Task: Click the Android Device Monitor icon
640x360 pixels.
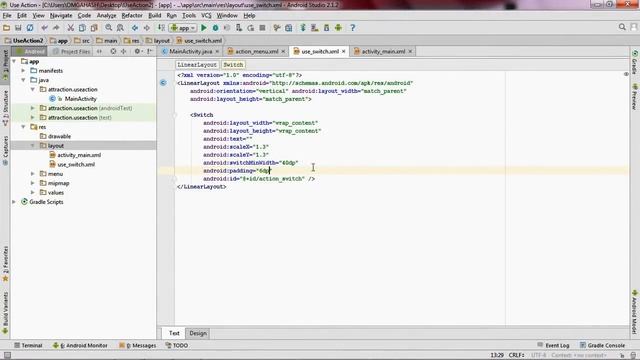Action: pyautogui.click(x=338, y=28)
